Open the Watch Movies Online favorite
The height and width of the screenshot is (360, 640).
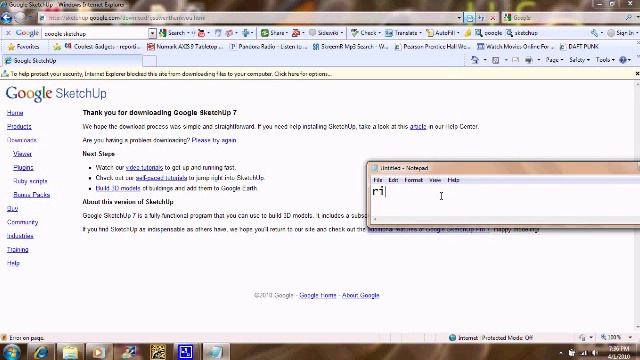515,47
